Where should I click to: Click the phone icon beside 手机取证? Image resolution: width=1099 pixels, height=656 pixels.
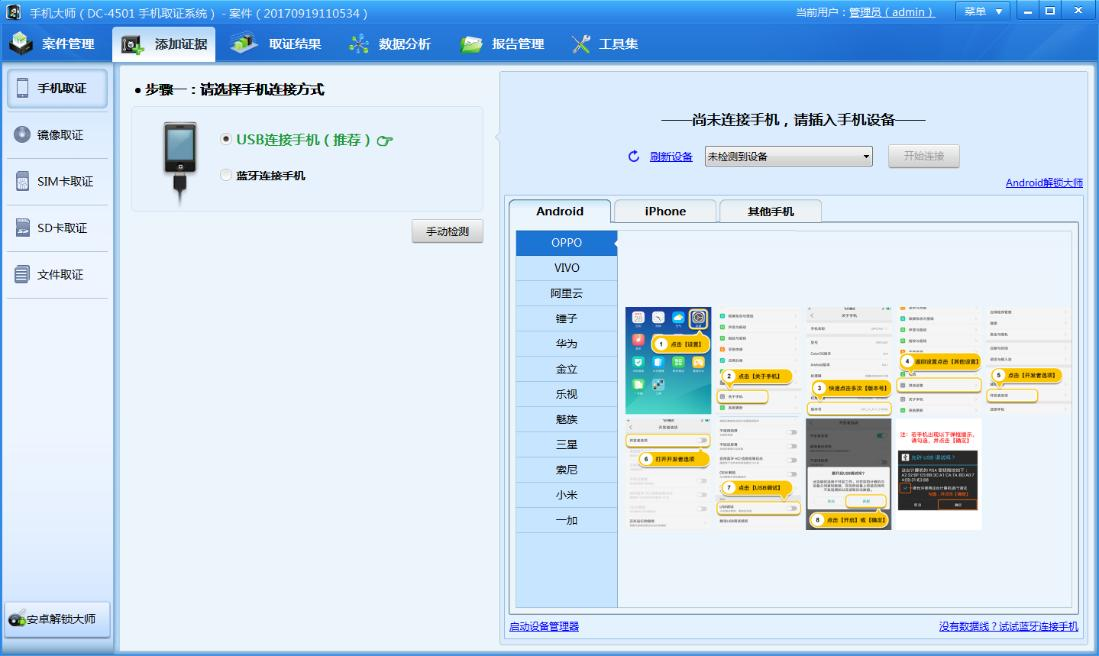click(22, 88)
